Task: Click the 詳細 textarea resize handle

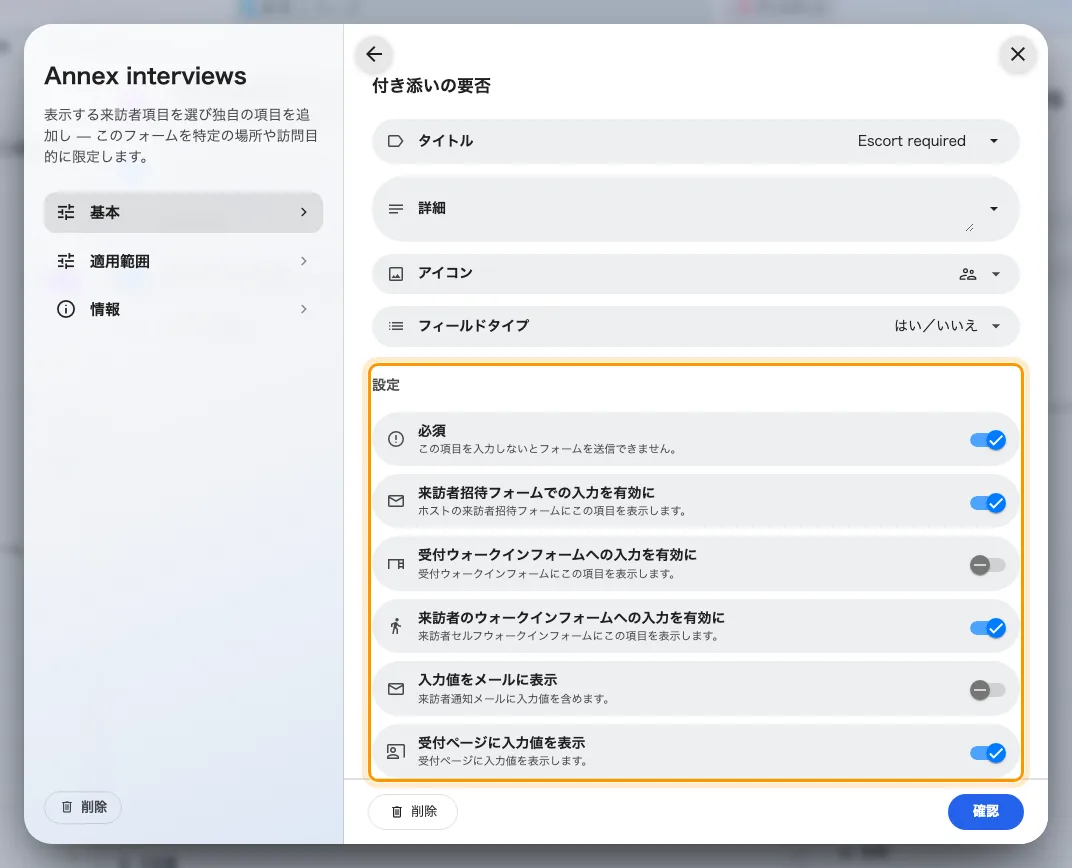Action: pos(969,228)
